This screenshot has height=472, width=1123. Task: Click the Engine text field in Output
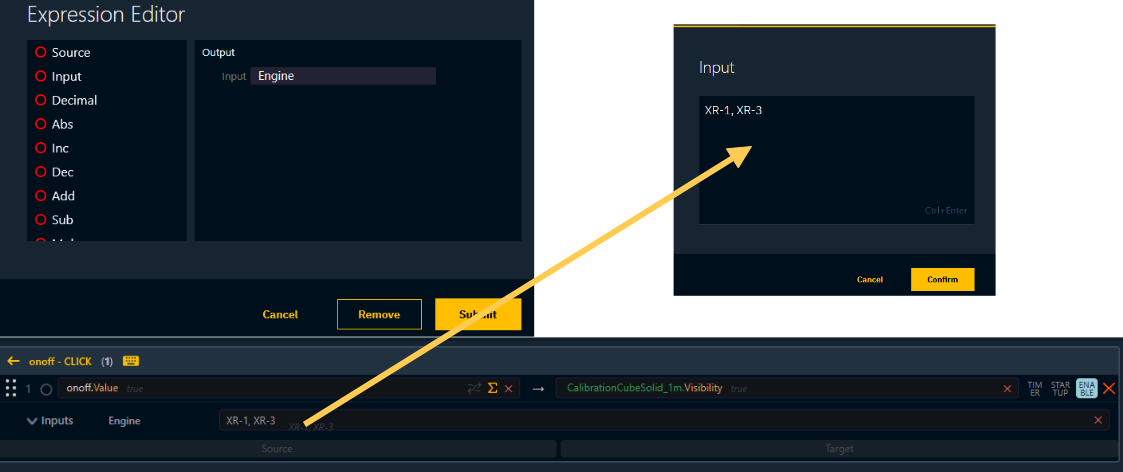[x=343, y=76]
